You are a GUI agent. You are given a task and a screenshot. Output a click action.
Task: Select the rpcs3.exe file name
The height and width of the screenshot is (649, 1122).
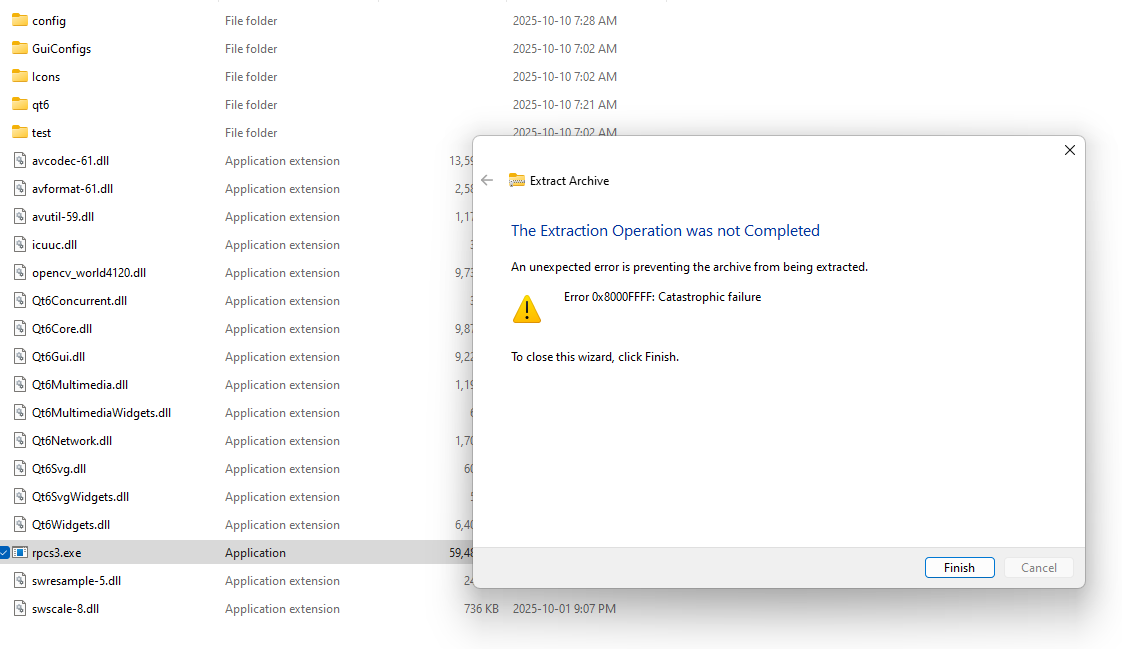tap(57, 552)
